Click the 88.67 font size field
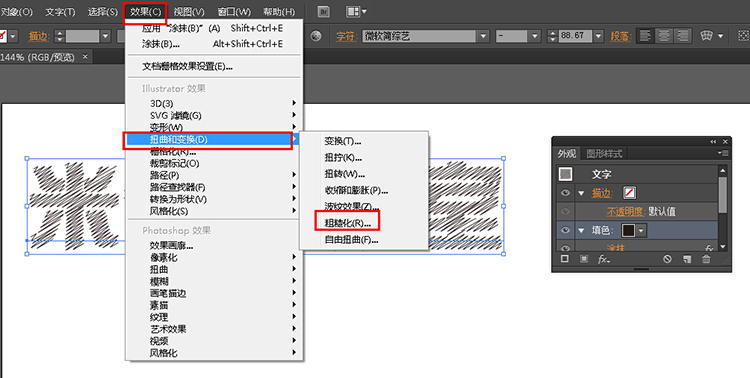 tap(575, 36)
